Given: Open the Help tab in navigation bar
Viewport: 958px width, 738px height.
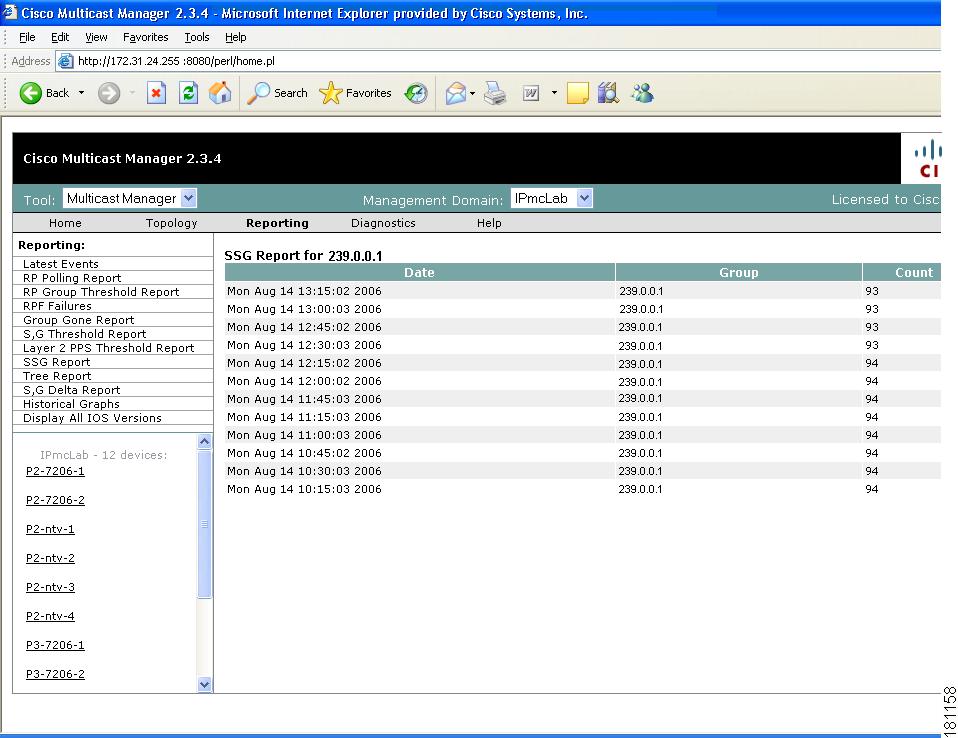Looking at the screenshot, I should (489, 223).
